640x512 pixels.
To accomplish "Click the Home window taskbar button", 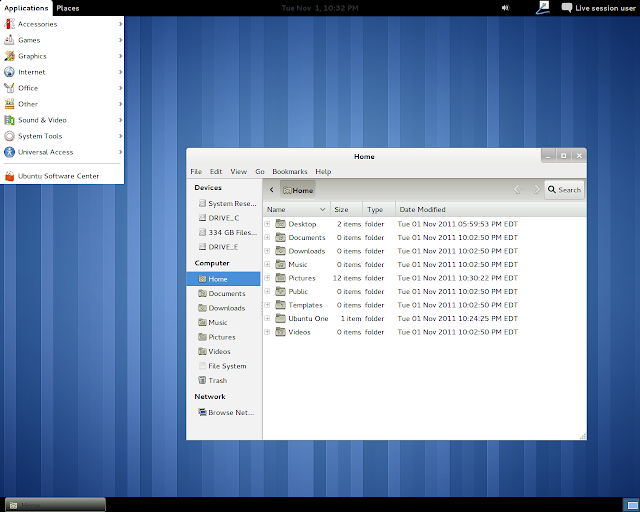I will [55, 505].
